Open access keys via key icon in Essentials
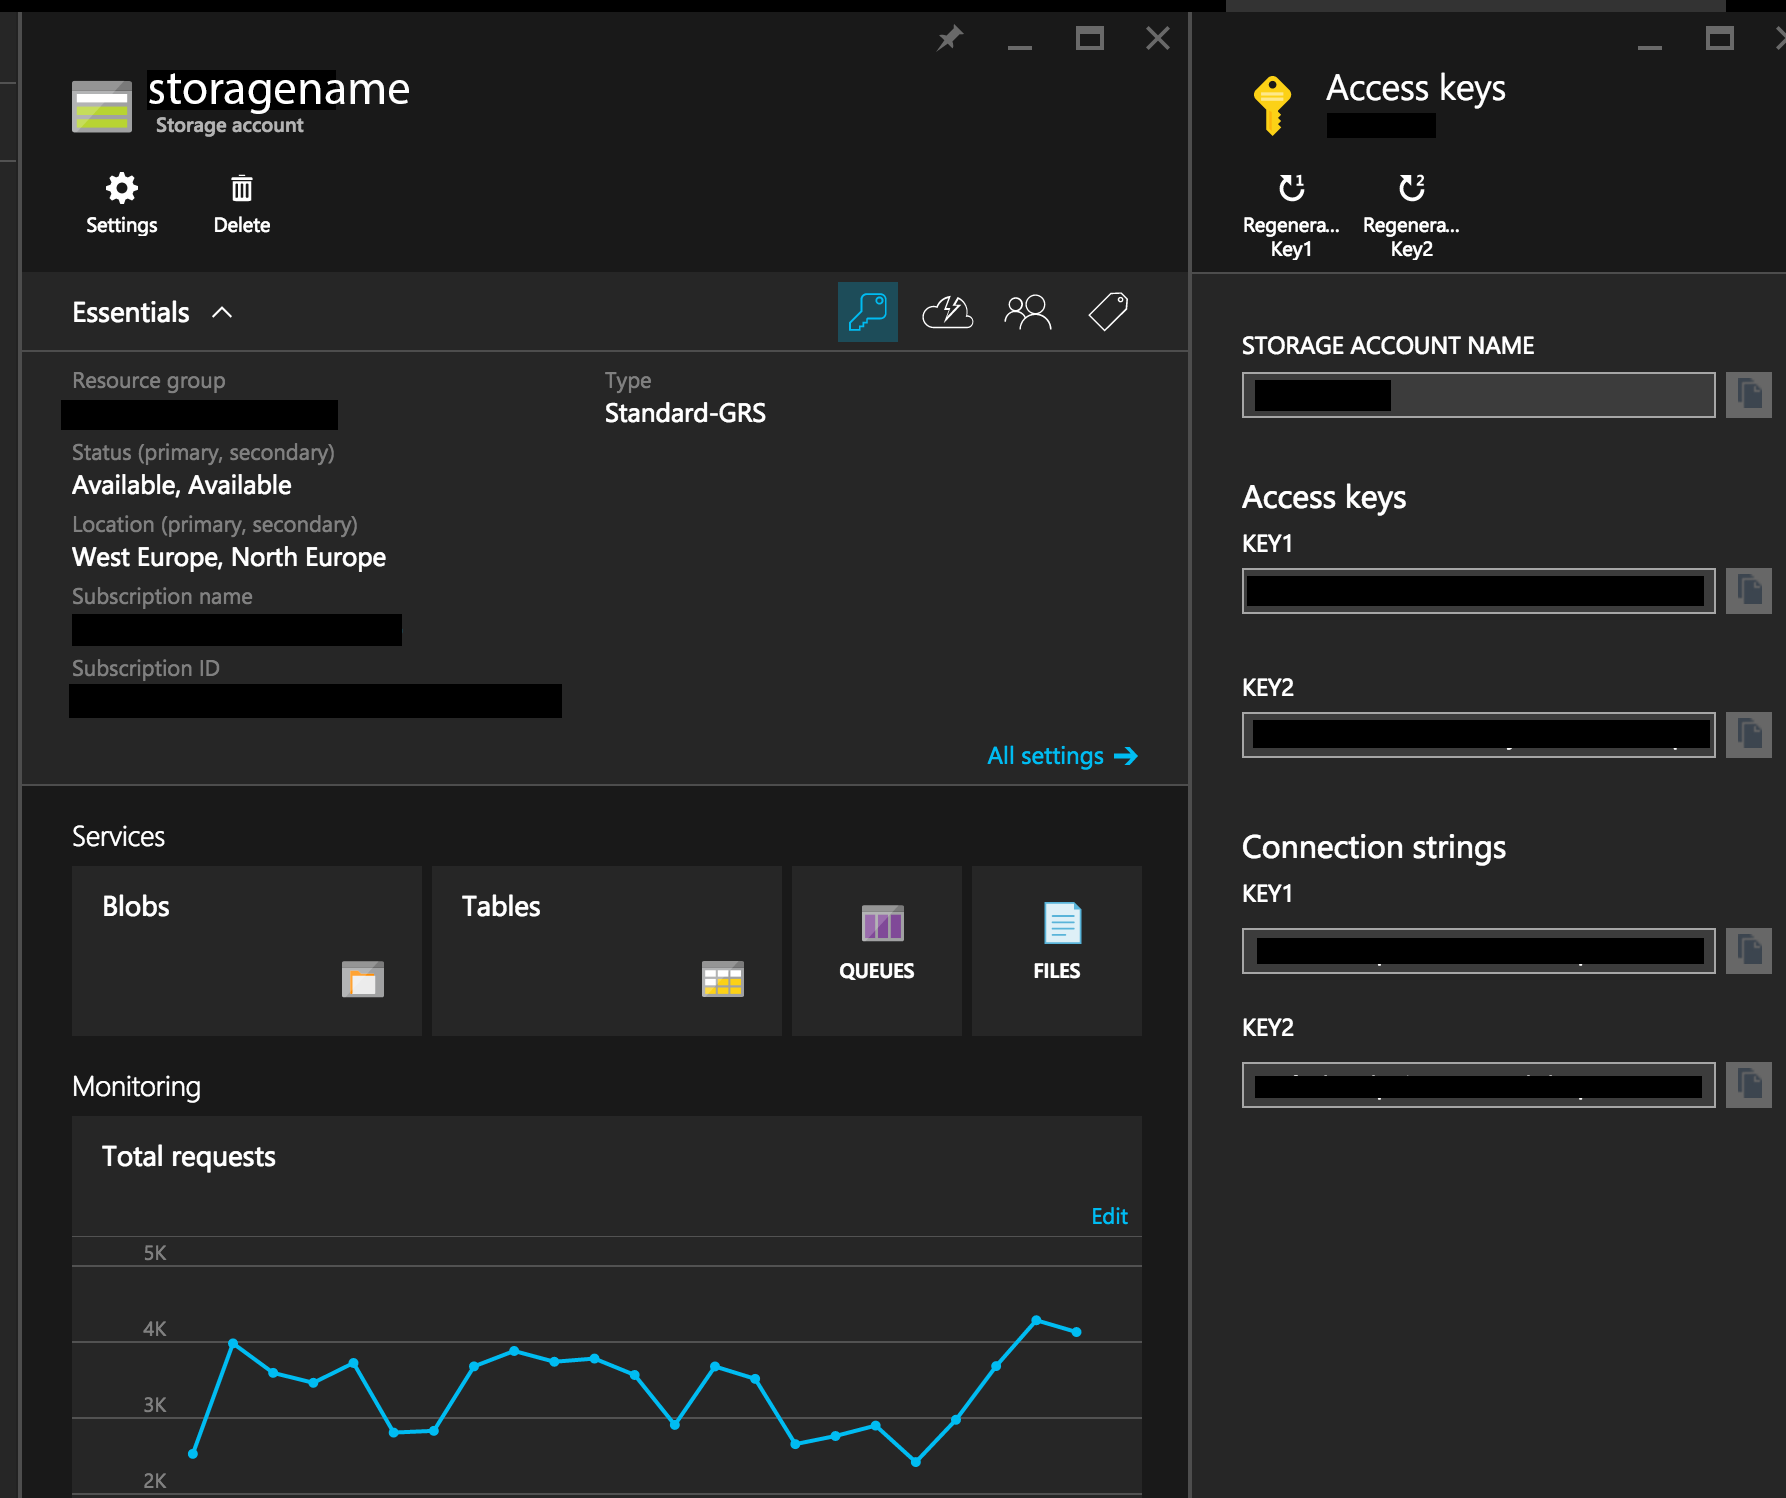Viewport: 1786px width, 1498px height. pos(867,312)
